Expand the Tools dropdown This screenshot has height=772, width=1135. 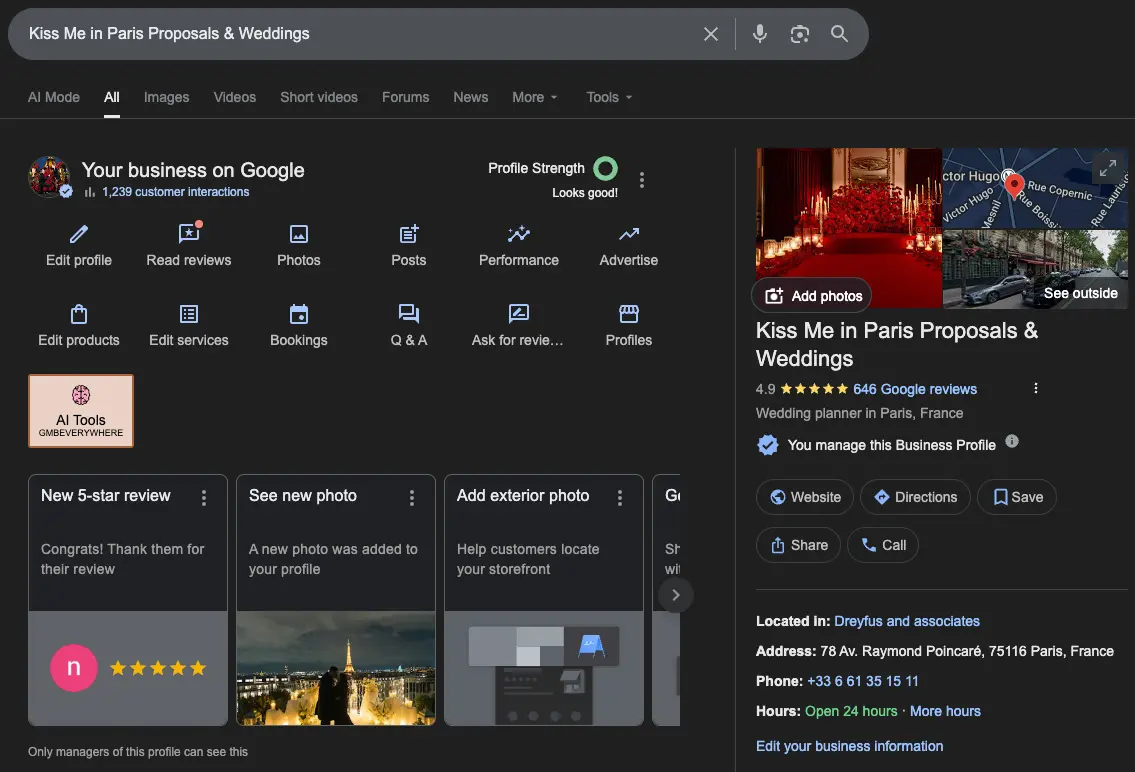[608, 97]
